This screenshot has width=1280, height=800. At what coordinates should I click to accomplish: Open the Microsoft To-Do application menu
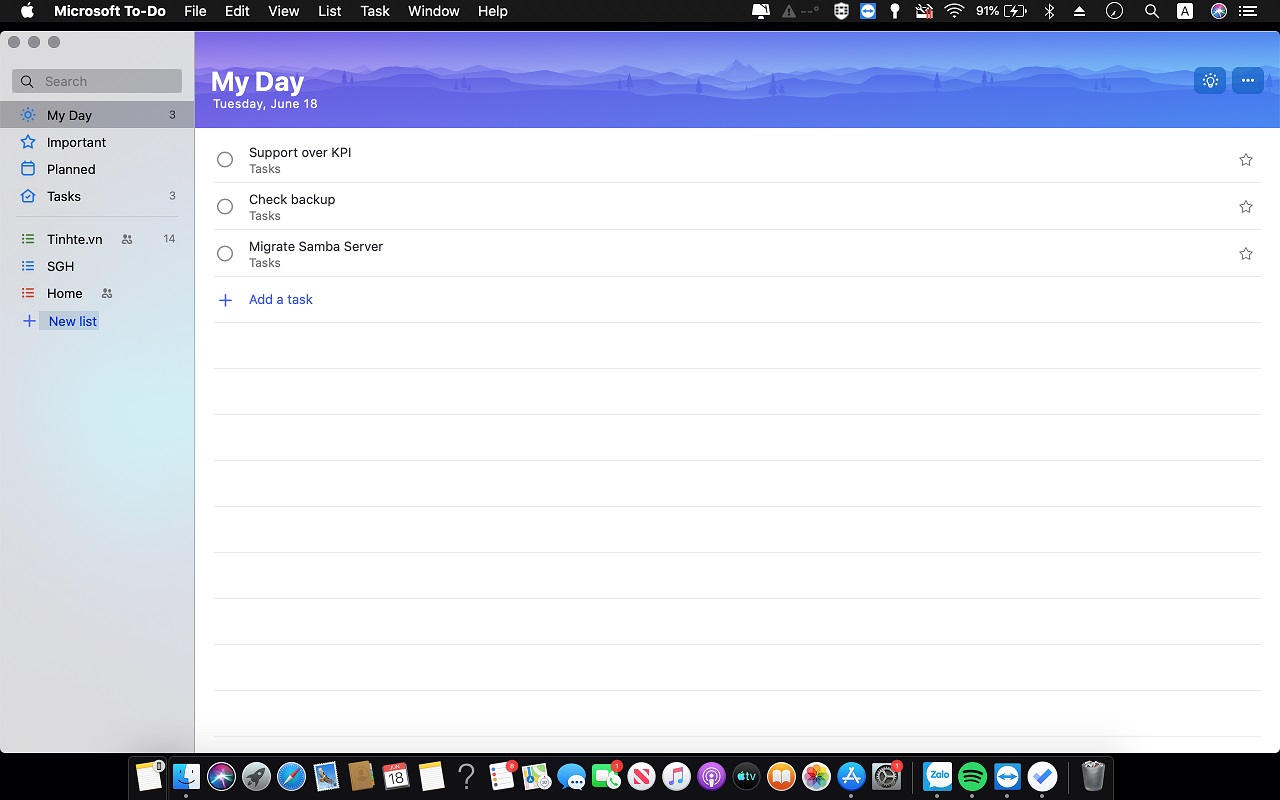click(x=110, y=11)
